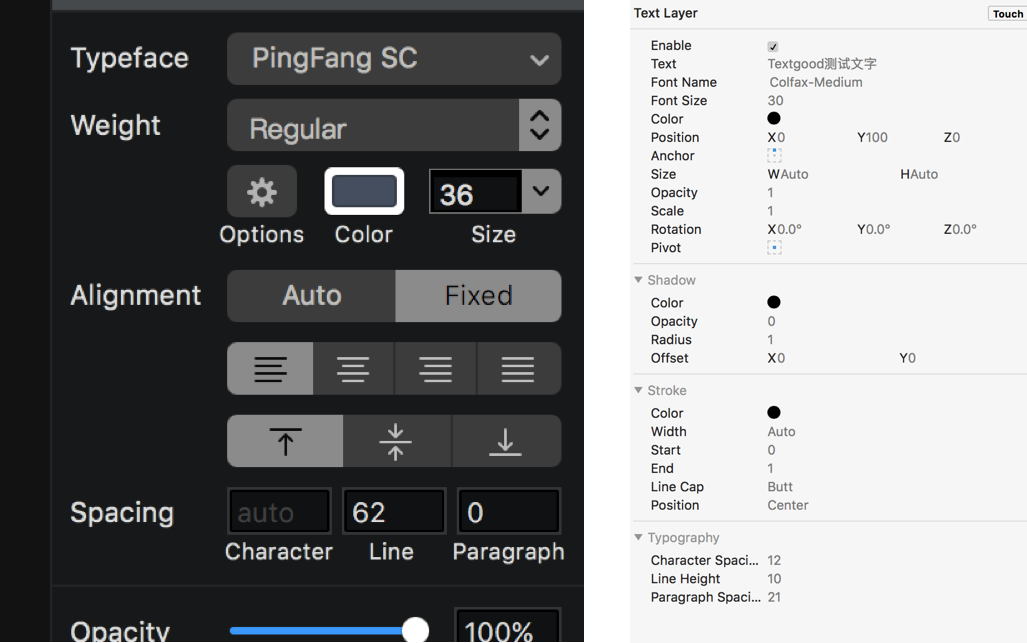Select left text alignment icon
1027x643 pixels.
270,369
